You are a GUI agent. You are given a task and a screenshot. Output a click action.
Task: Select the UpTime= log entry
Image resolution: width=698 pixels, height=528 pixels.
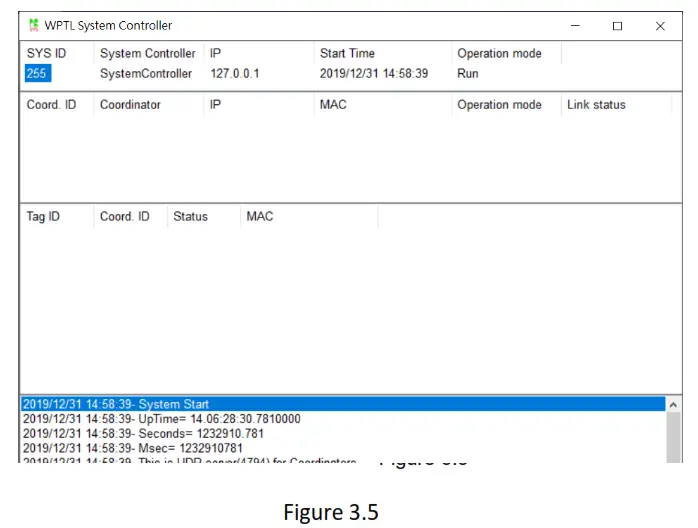(343, 418)
